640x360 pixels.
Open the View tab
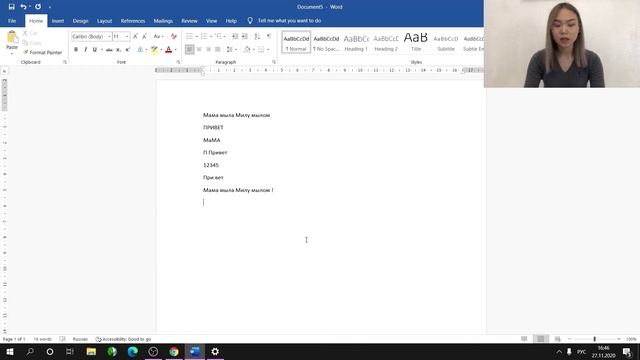(x=211, y=21)
